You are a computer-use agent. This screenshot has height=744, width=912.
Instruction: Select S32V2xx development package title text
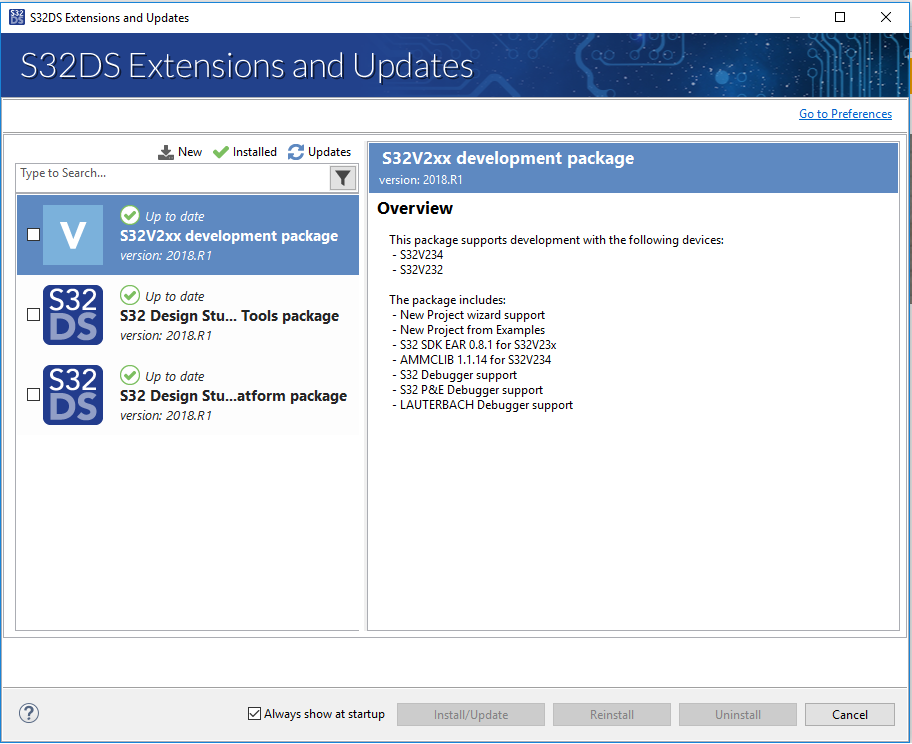click(229, 236)
